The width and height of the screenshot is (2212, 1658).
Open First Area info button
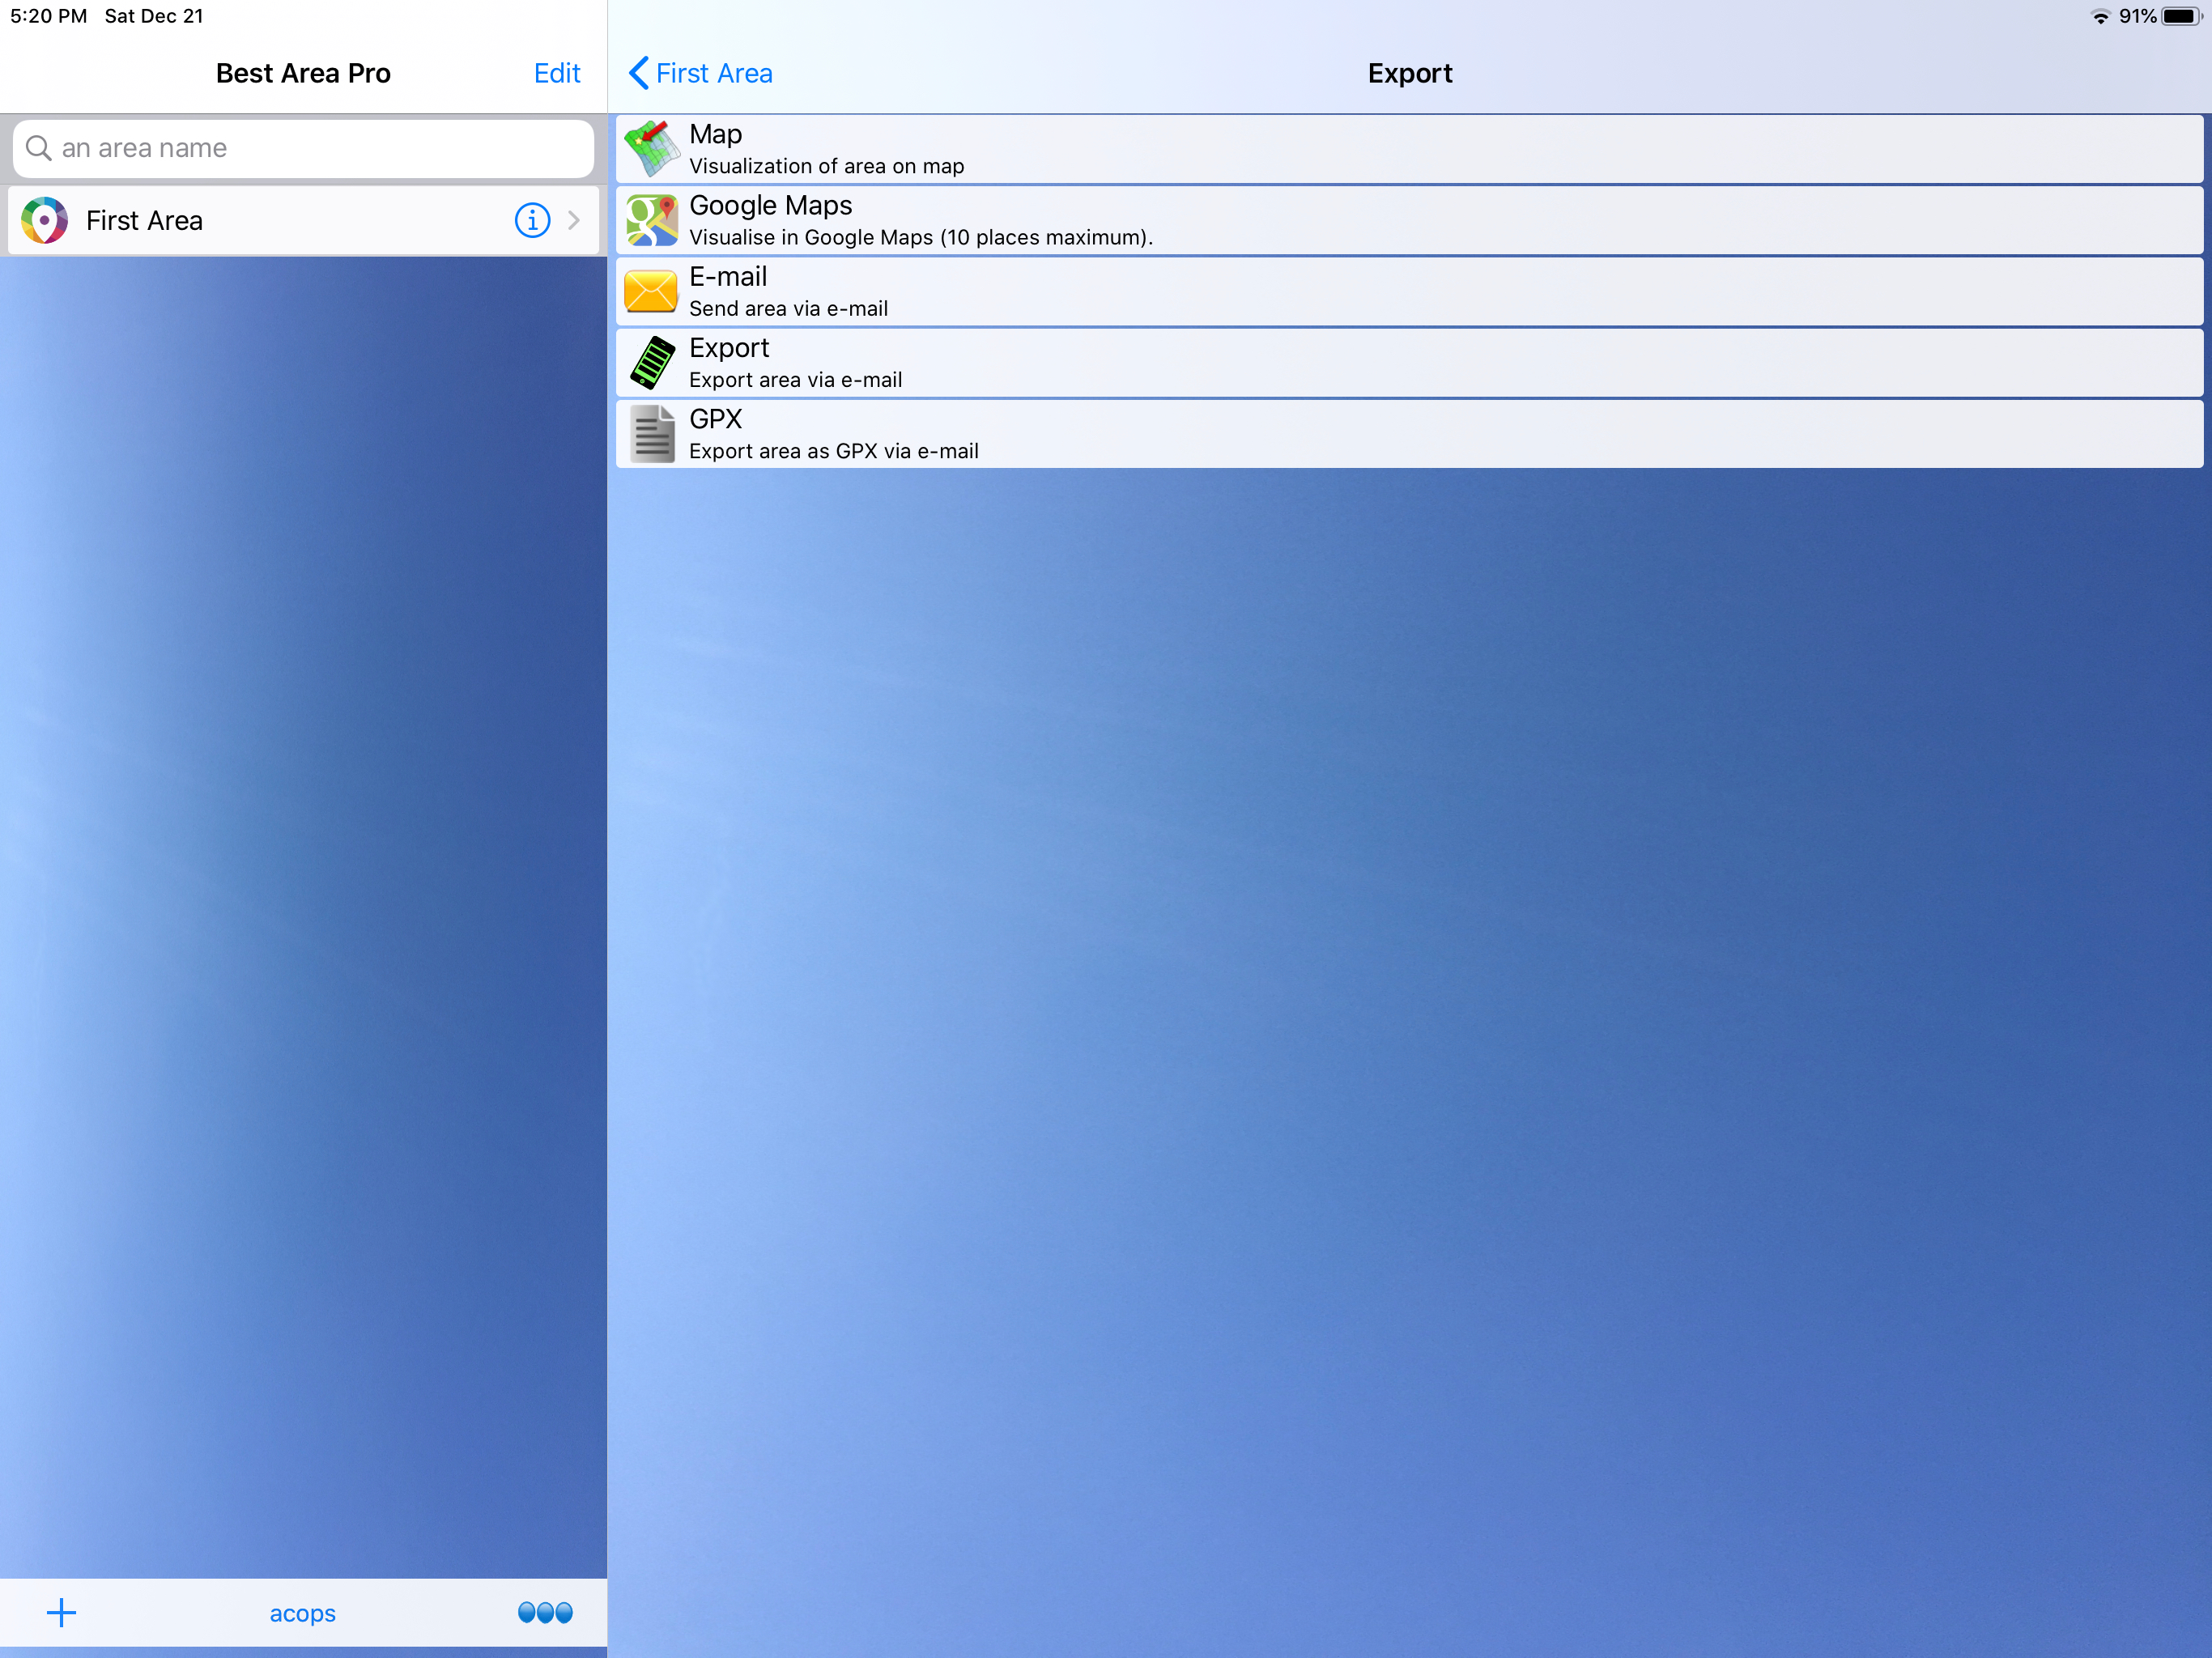[x=532, y=220]
